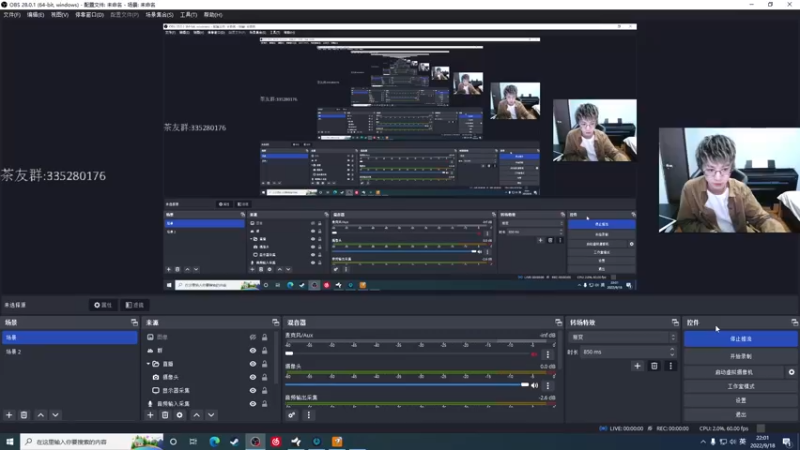Remove the scene transition with trash icon
The height and width of the screenshot is (450, 800).
pyautogui.click(x=654, y=366)
